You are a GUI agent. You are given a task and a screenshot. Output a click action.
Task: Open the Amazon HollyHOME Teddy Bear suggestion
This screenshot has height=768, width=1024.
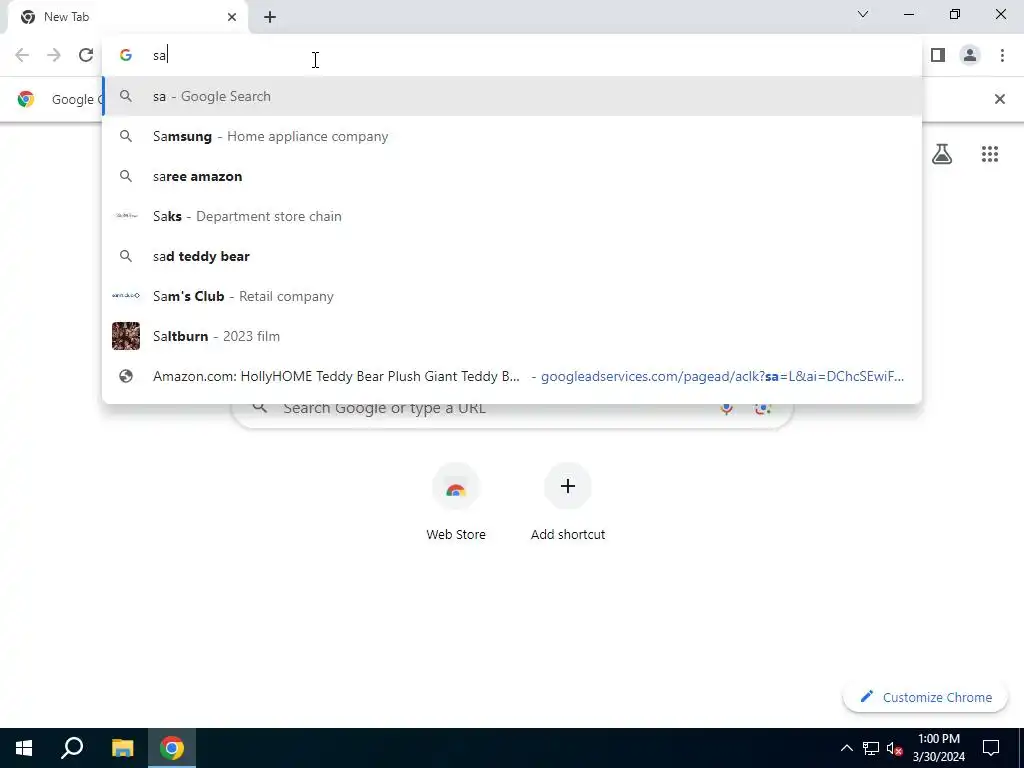click(x=512, y=376)
